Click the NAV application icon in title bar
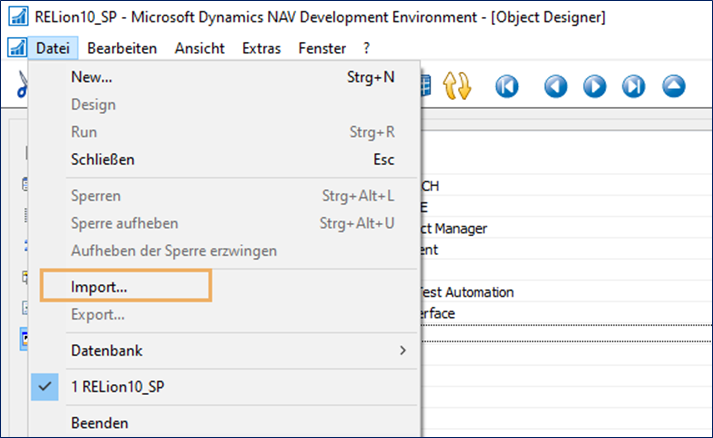 [16, 18]
